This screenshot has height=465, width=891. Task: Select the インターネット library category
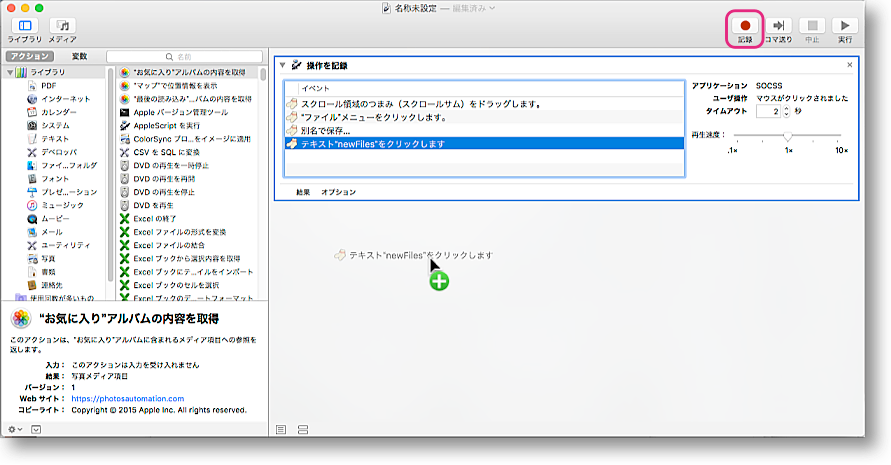(65, 99)
